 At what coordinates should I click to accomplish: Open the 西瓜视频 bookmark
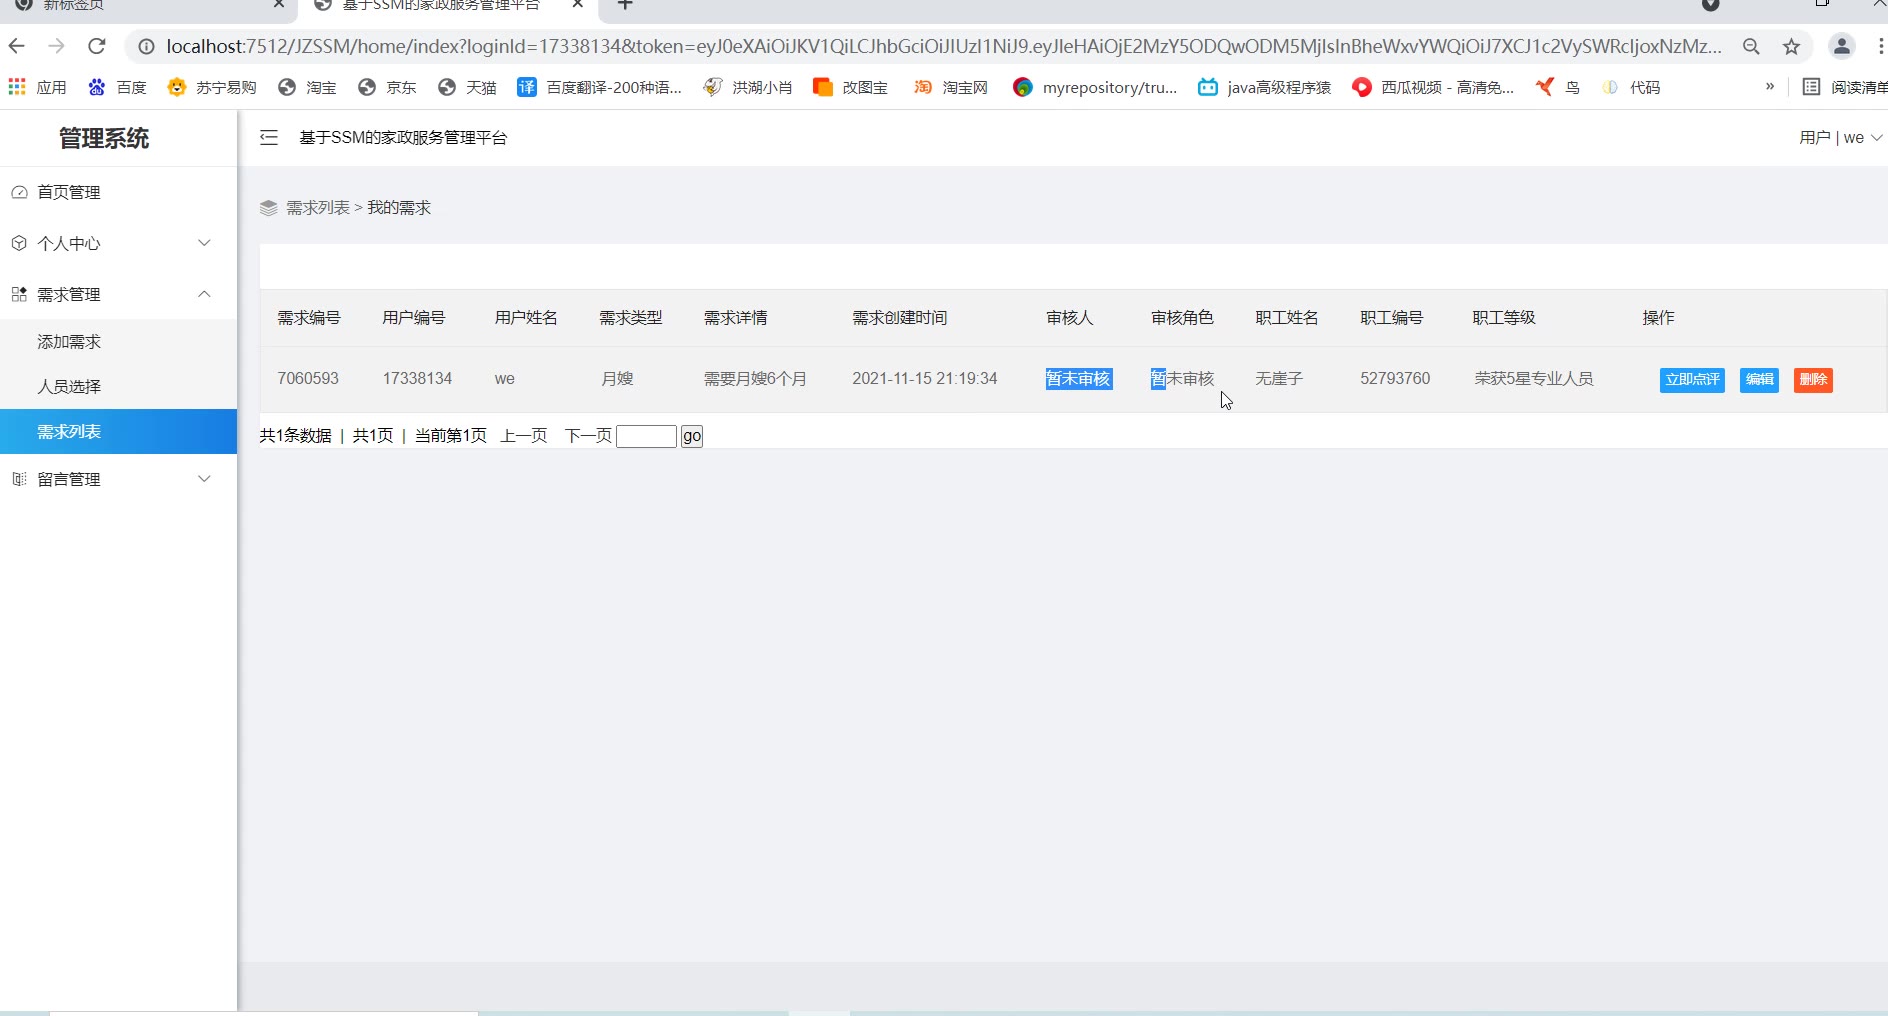click(x=1433, y=87)
